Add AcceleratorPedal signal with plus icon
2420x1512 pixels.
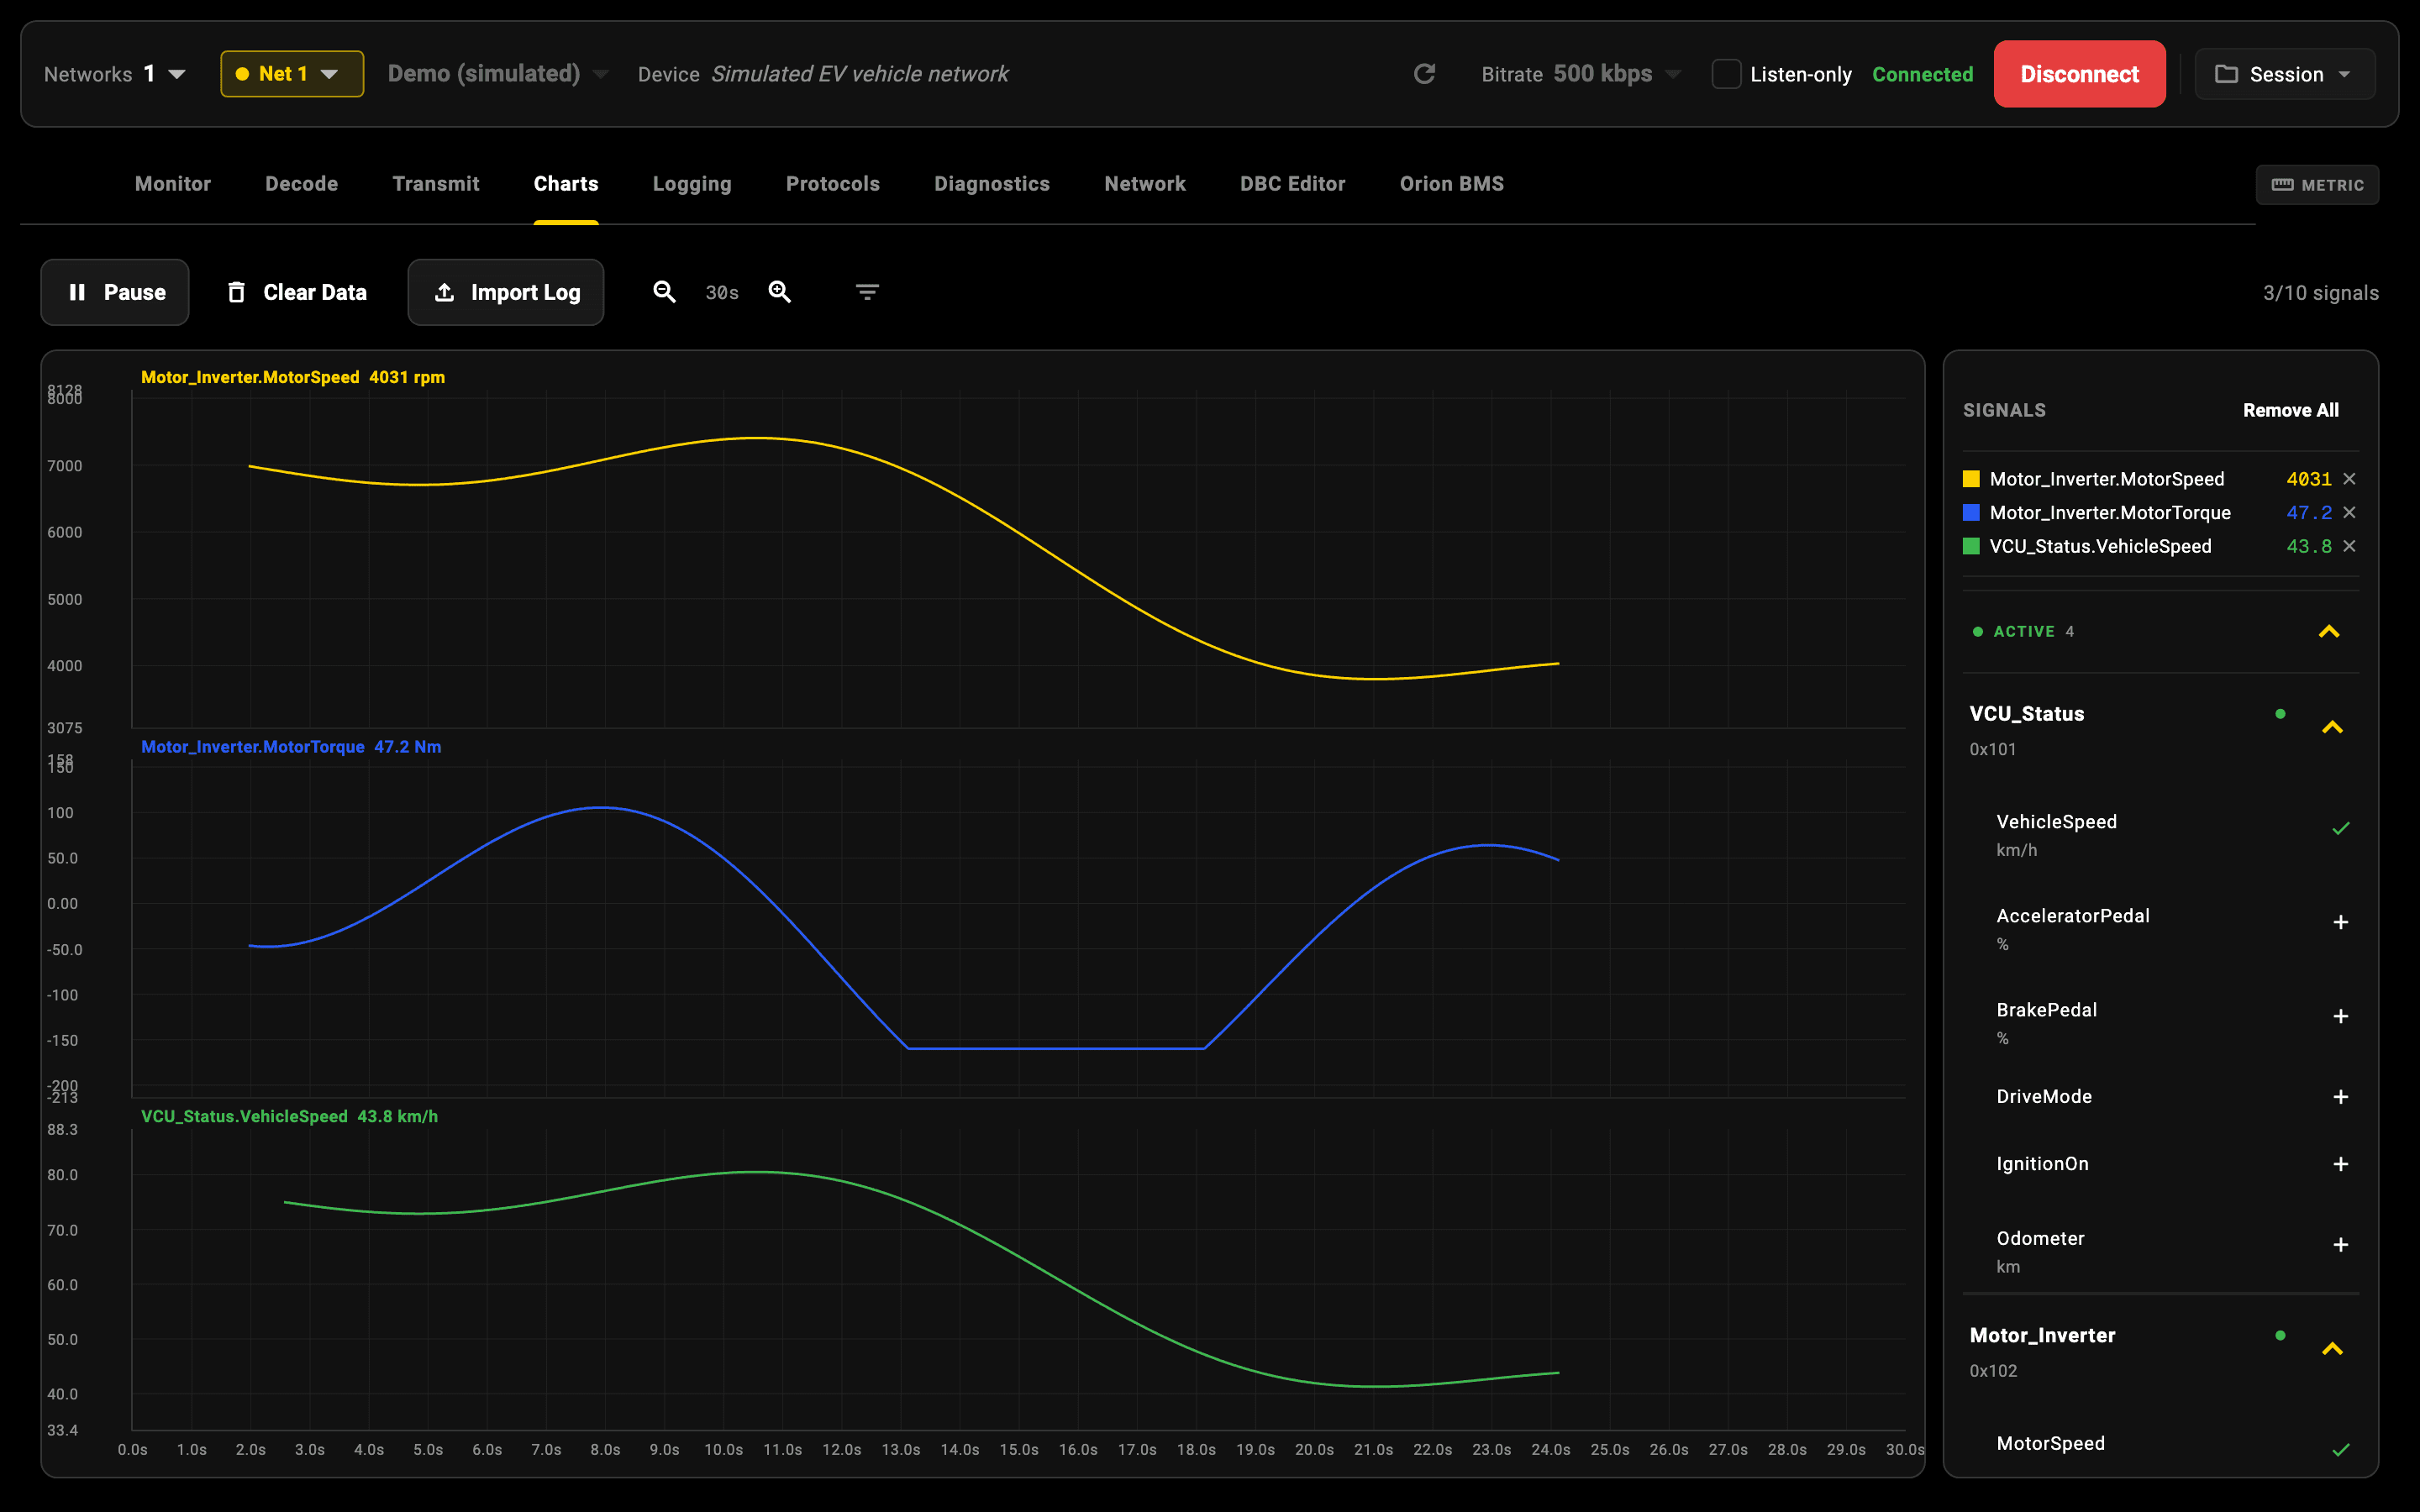(2341, 922)
